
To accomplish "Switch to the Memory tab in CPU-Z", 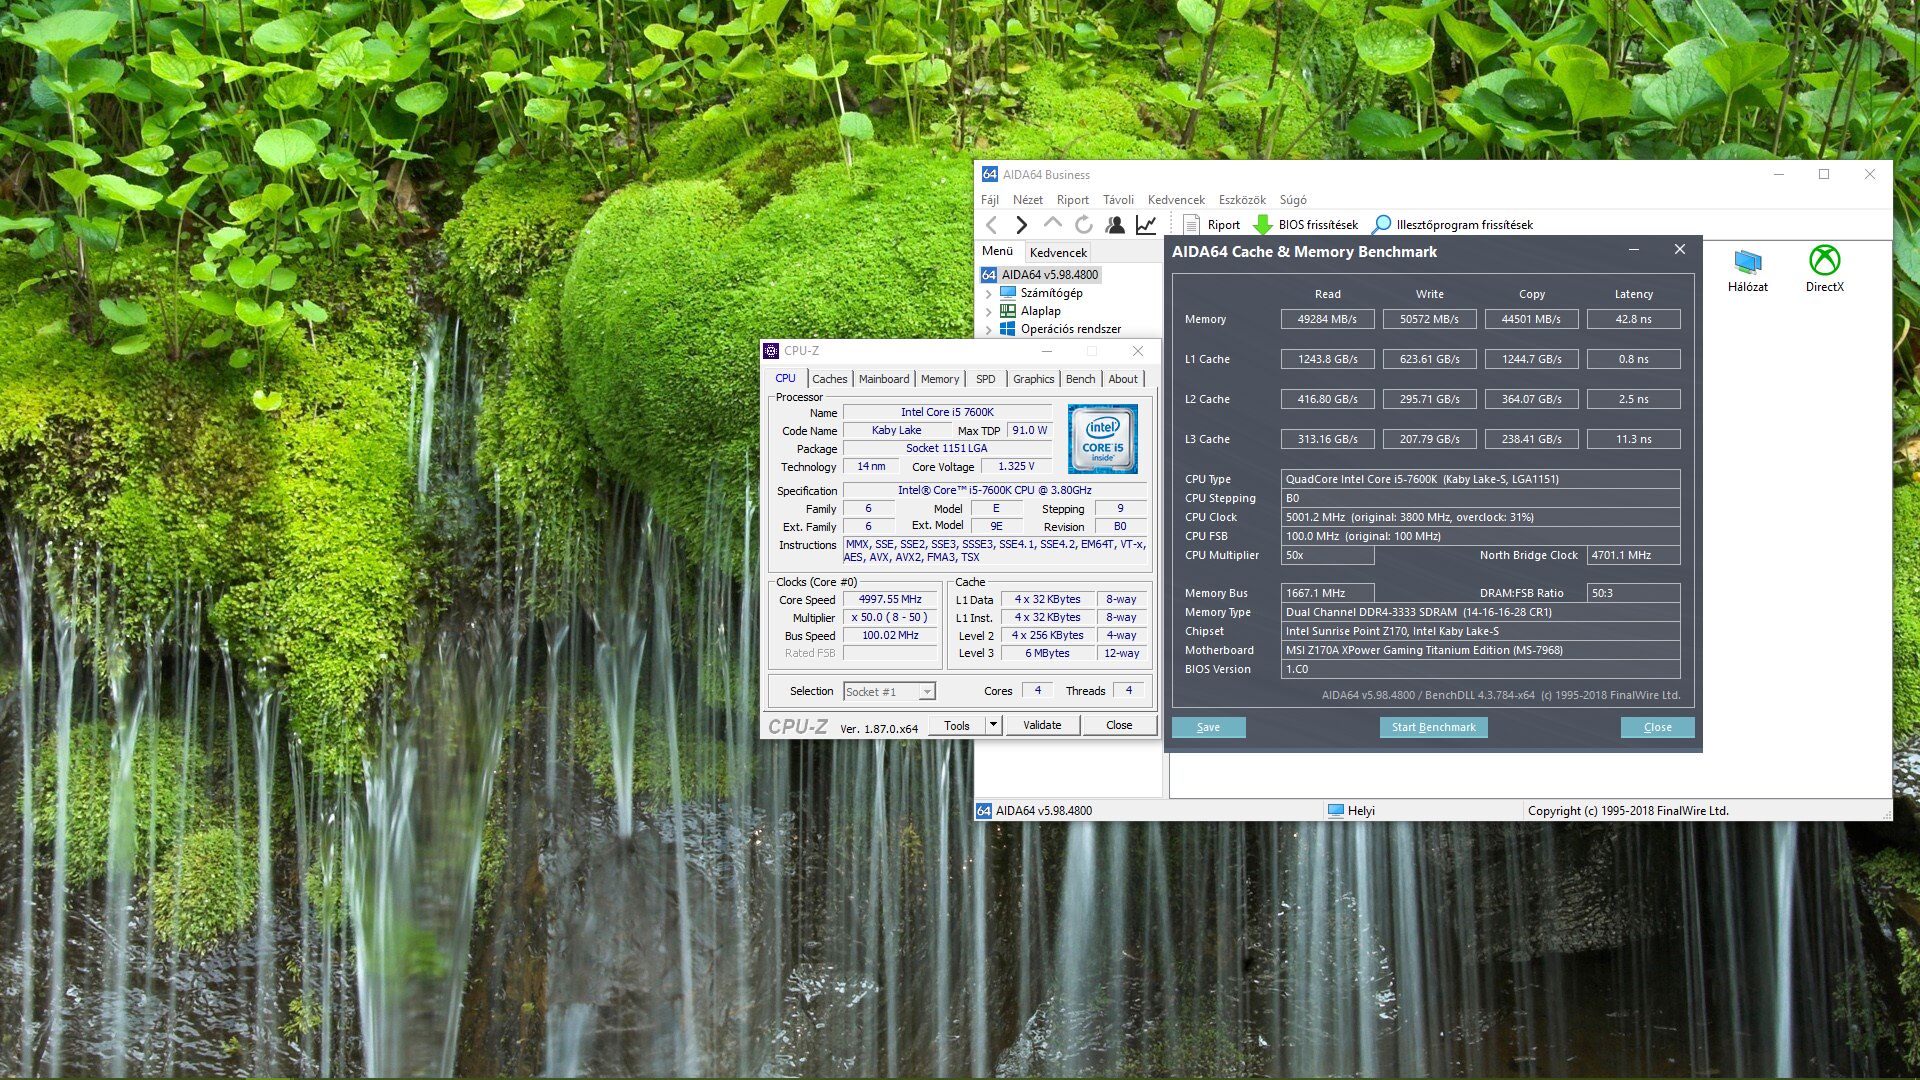I will [x=939, y=379].
